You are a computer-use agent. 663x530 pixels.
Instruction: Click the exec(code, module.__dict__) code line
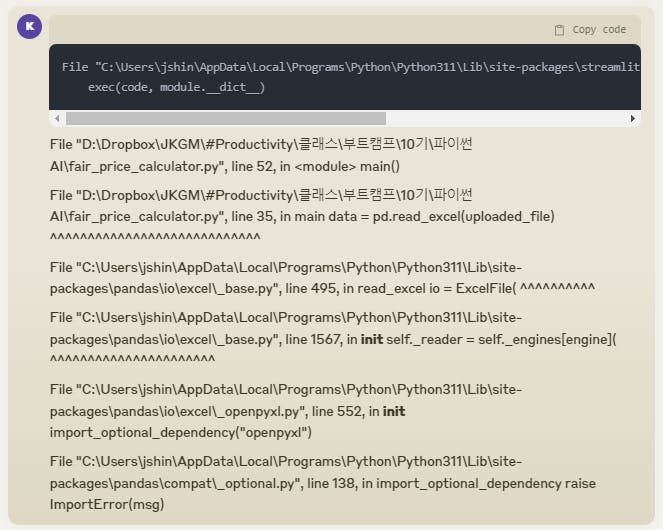pyautogui.click(x=176, y=87)
